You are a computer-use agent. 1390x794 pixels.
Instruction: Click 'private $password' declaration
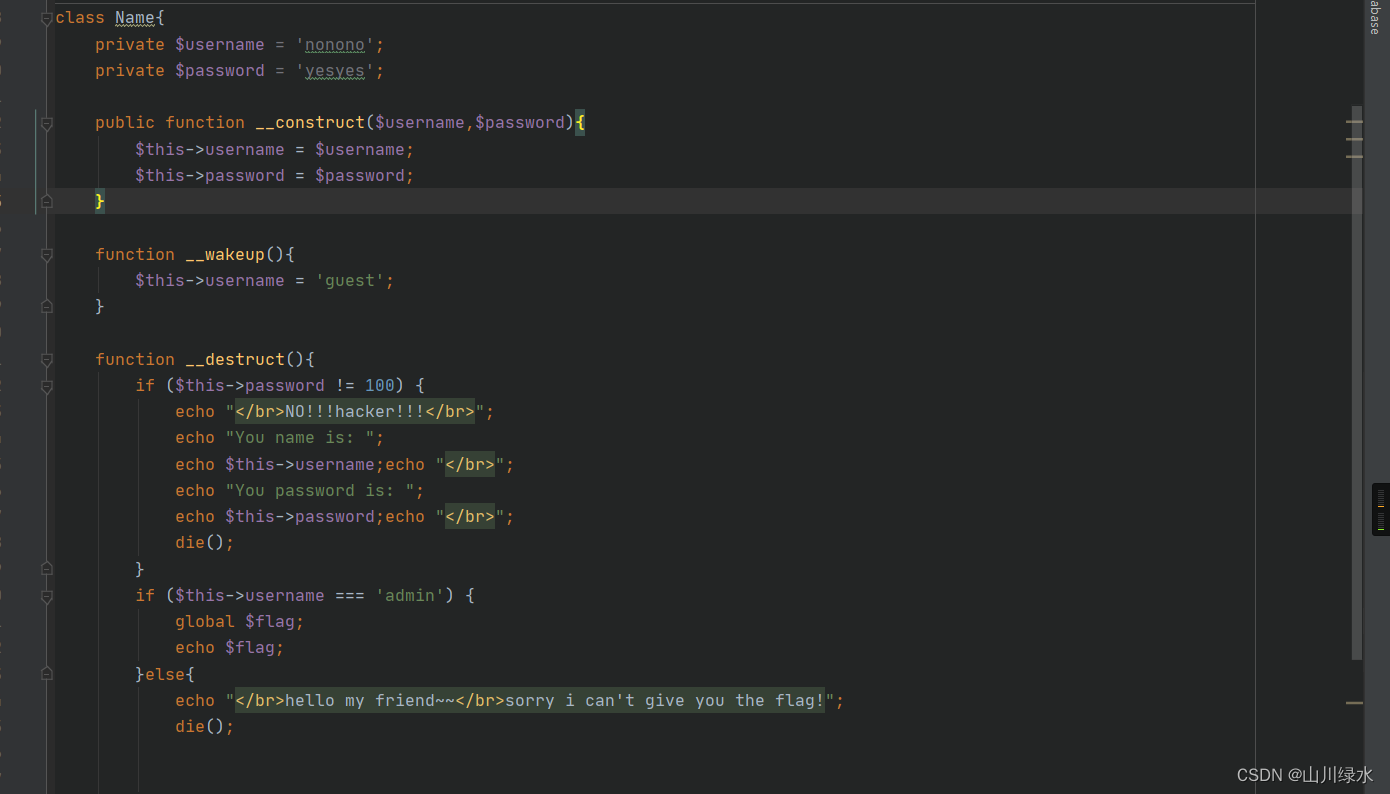coord(180,71)
